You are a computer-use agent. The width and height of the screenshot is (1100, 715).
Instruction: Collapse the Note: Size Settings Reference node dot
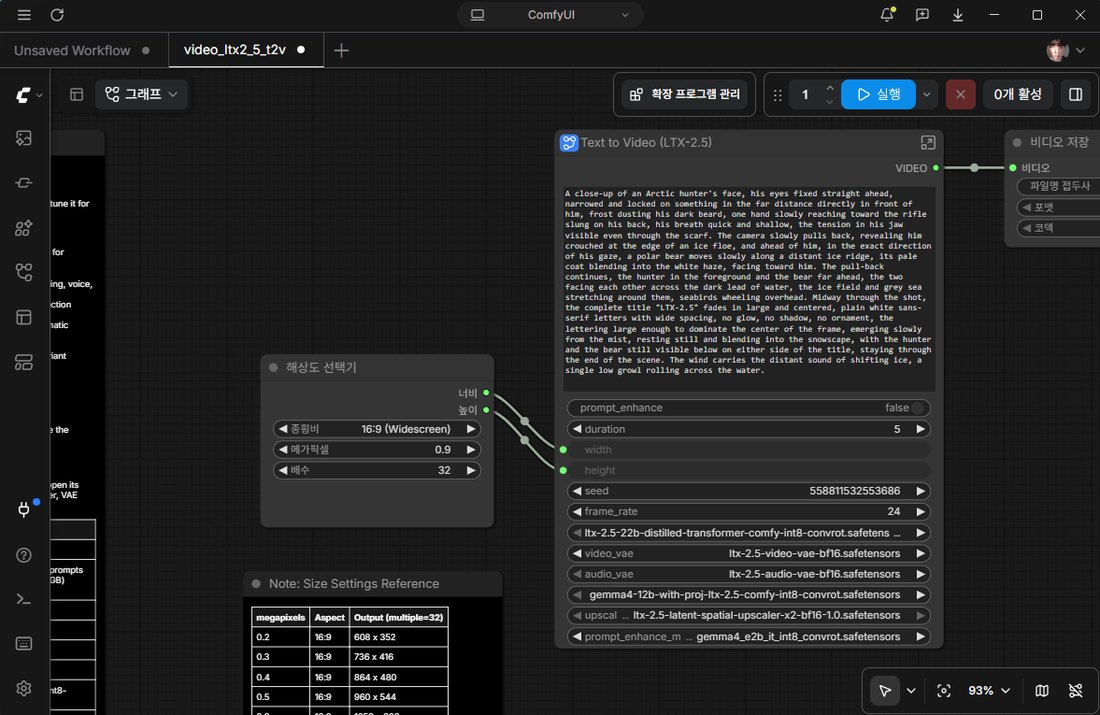pos(256,584)
